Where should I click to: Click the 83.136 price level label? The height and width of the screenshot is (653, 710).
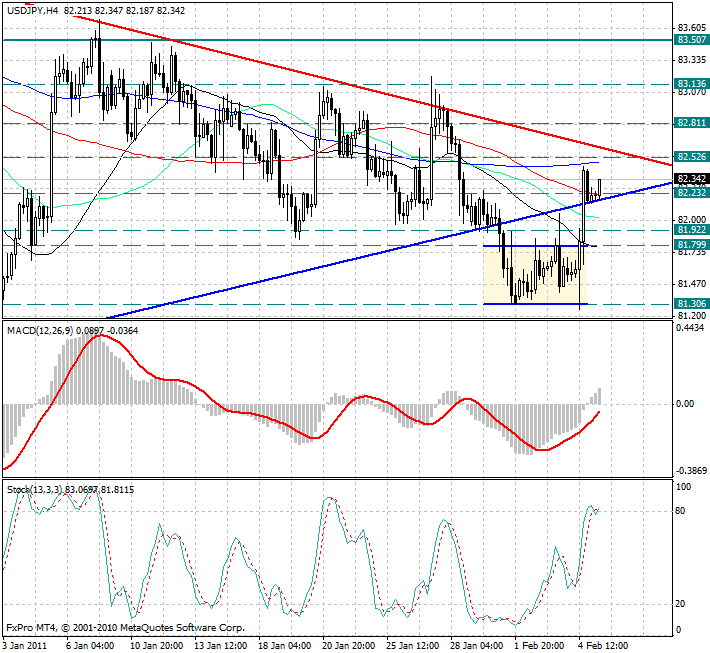pos(692,83)
